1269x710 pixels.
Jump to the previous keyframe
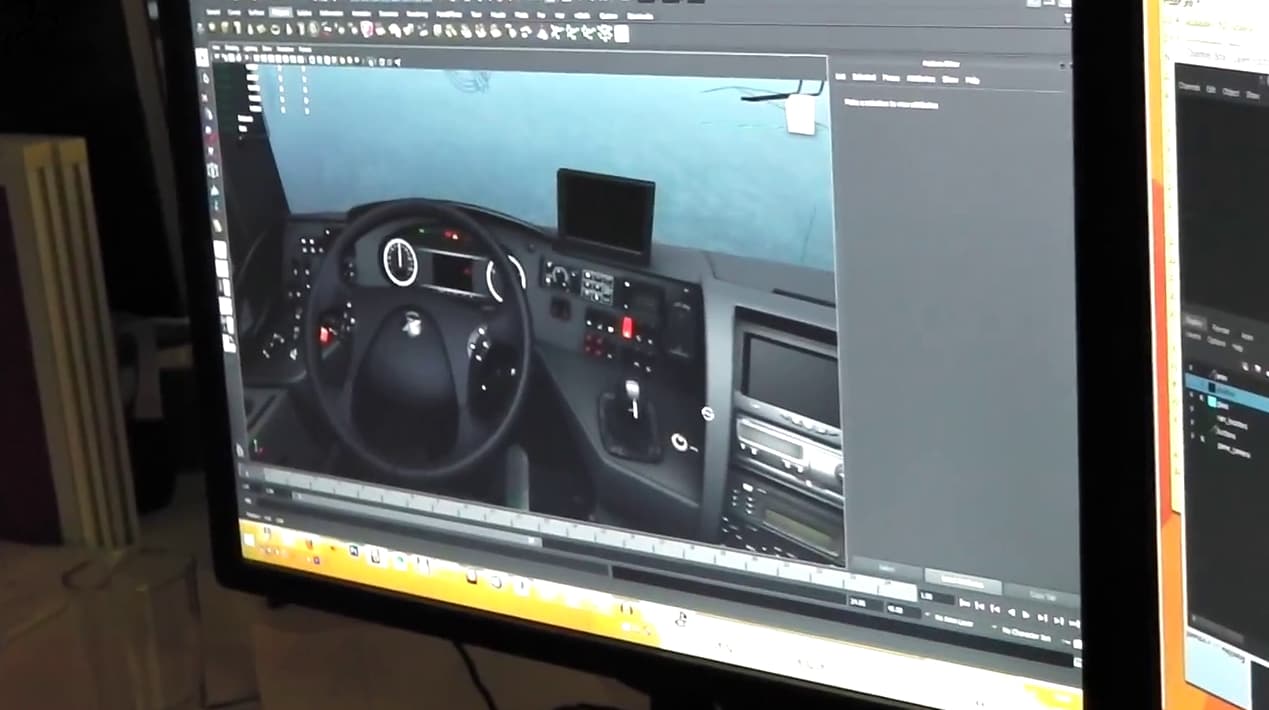[995, 608]
